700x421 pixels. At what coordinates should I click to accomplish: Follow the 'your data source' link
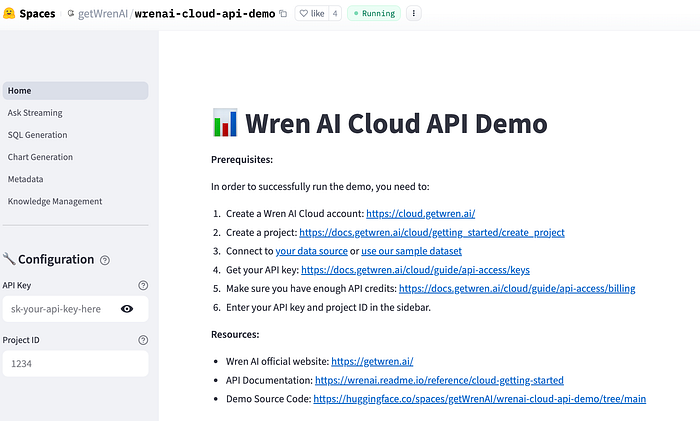pyautogui.click(x=311, y=251)
